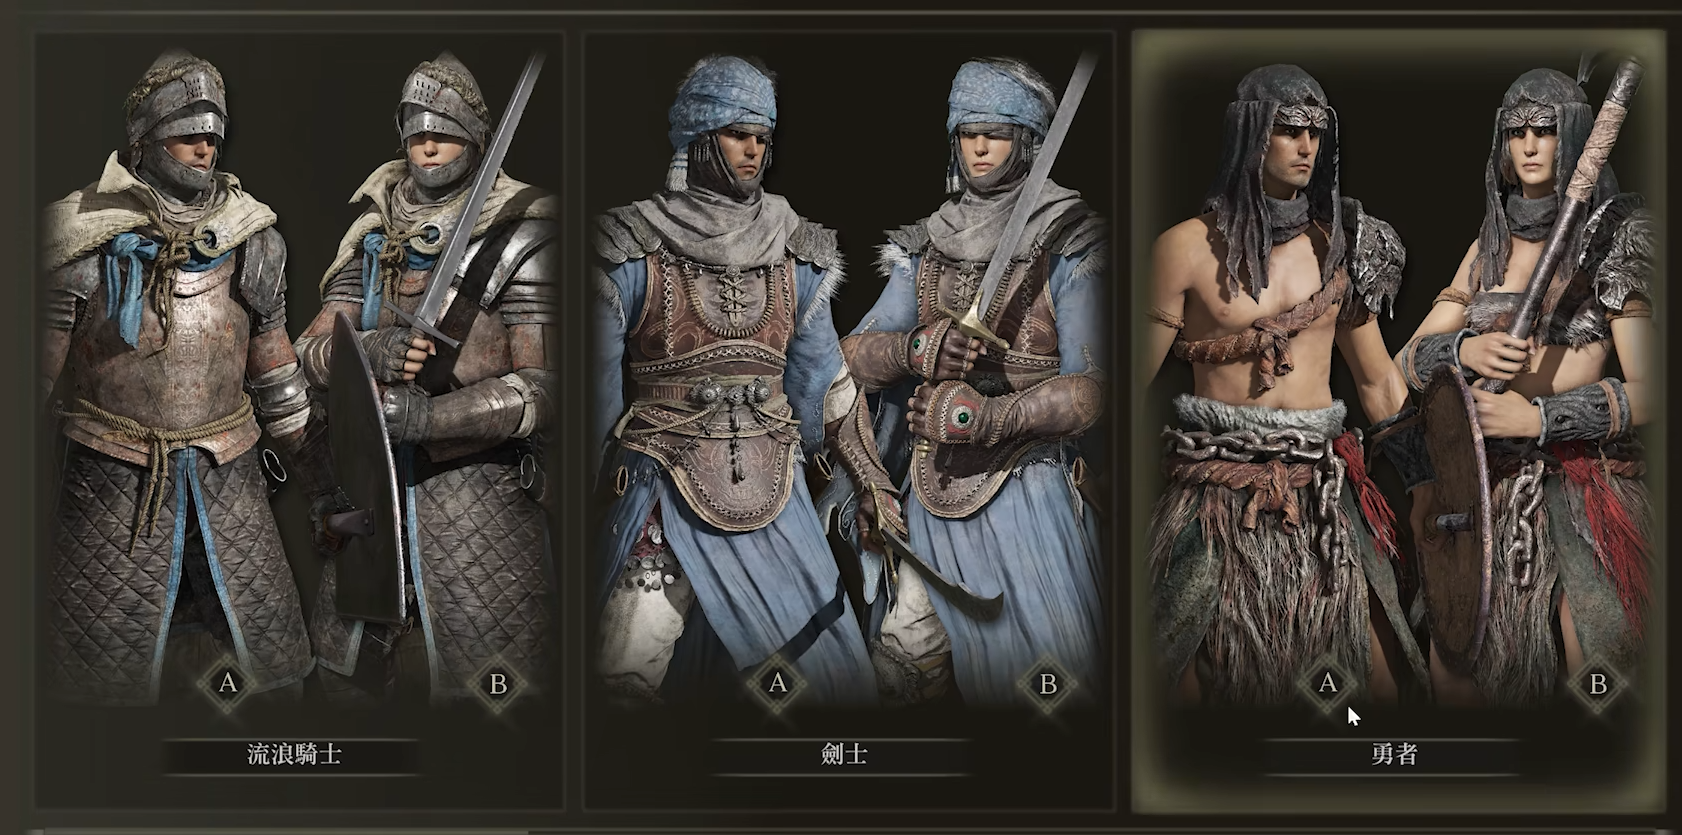Select body type B diamond for 流浪騎士
This screenshot has height=835, width=1682.
click(498, 684)
